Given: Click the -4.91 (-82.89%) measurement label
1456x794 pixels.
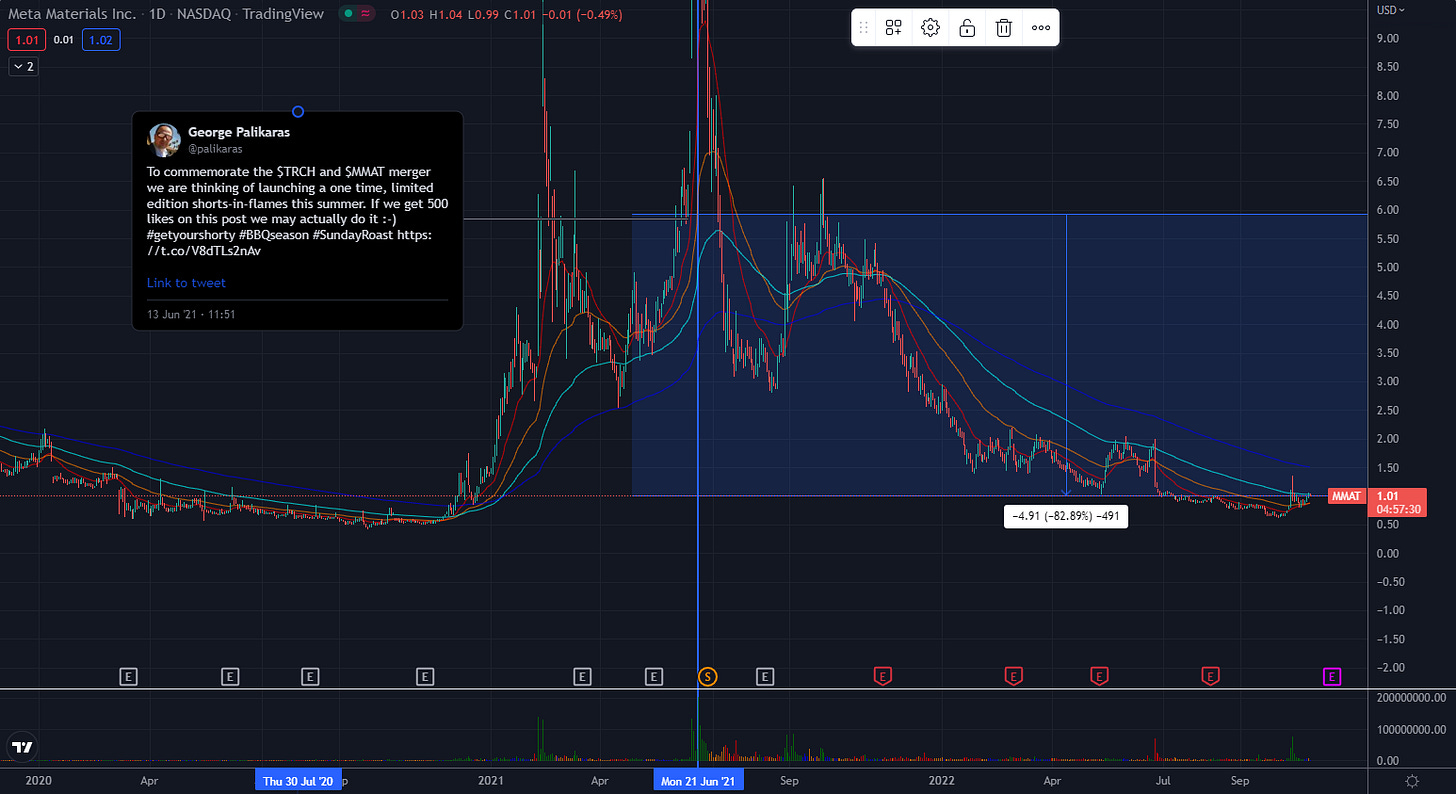Looking at the screenshot, I should 1064,516.
